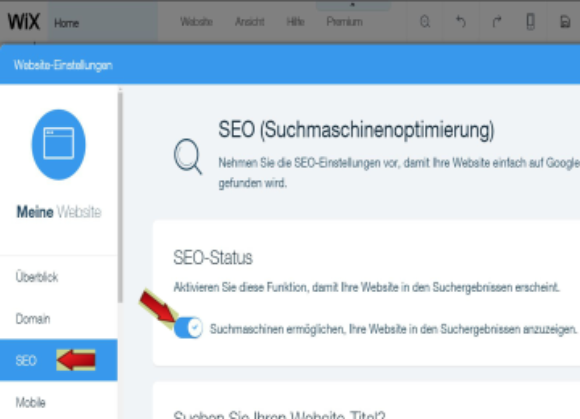Open the Home page selector

[103, 23]
